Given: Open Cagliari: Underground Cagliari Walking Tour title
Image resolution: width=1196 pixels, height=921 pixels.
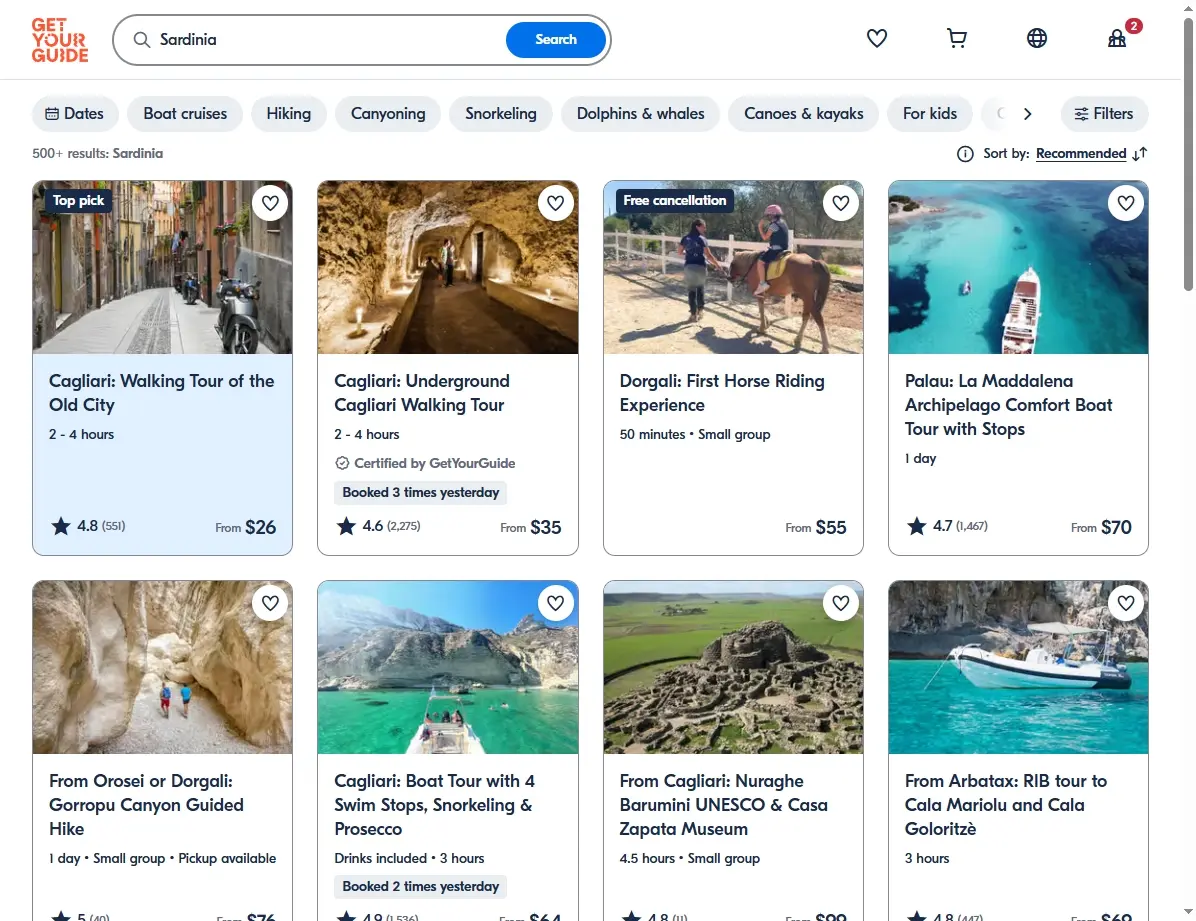Looking at the screenshot, I should coord(422,393).
